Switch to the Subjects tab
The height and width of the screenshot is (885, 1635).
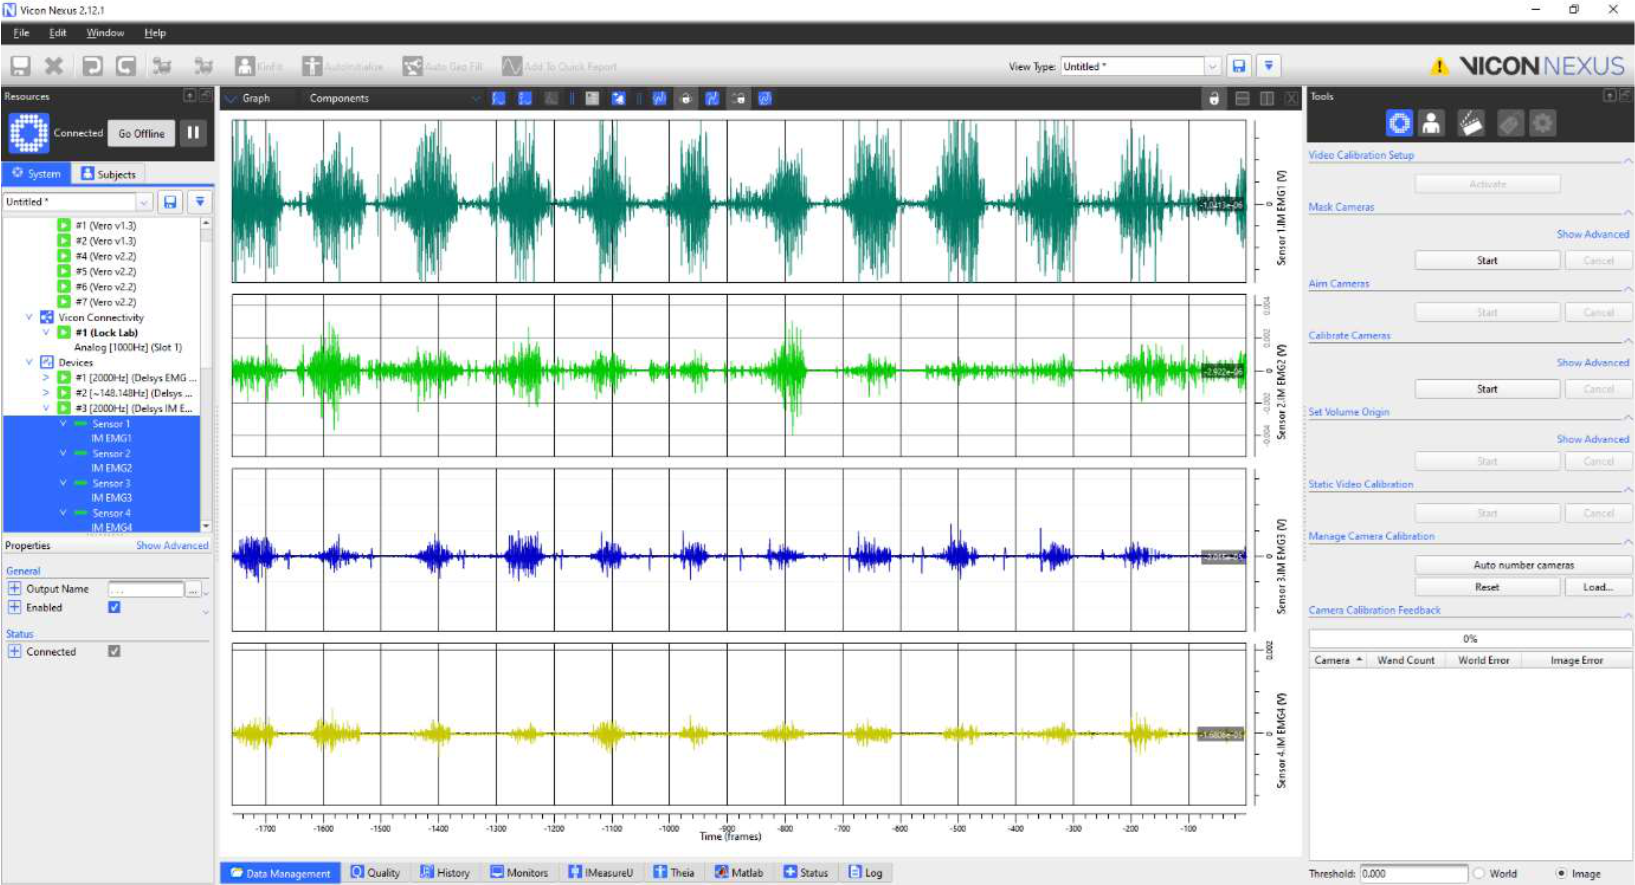point(108,174)
